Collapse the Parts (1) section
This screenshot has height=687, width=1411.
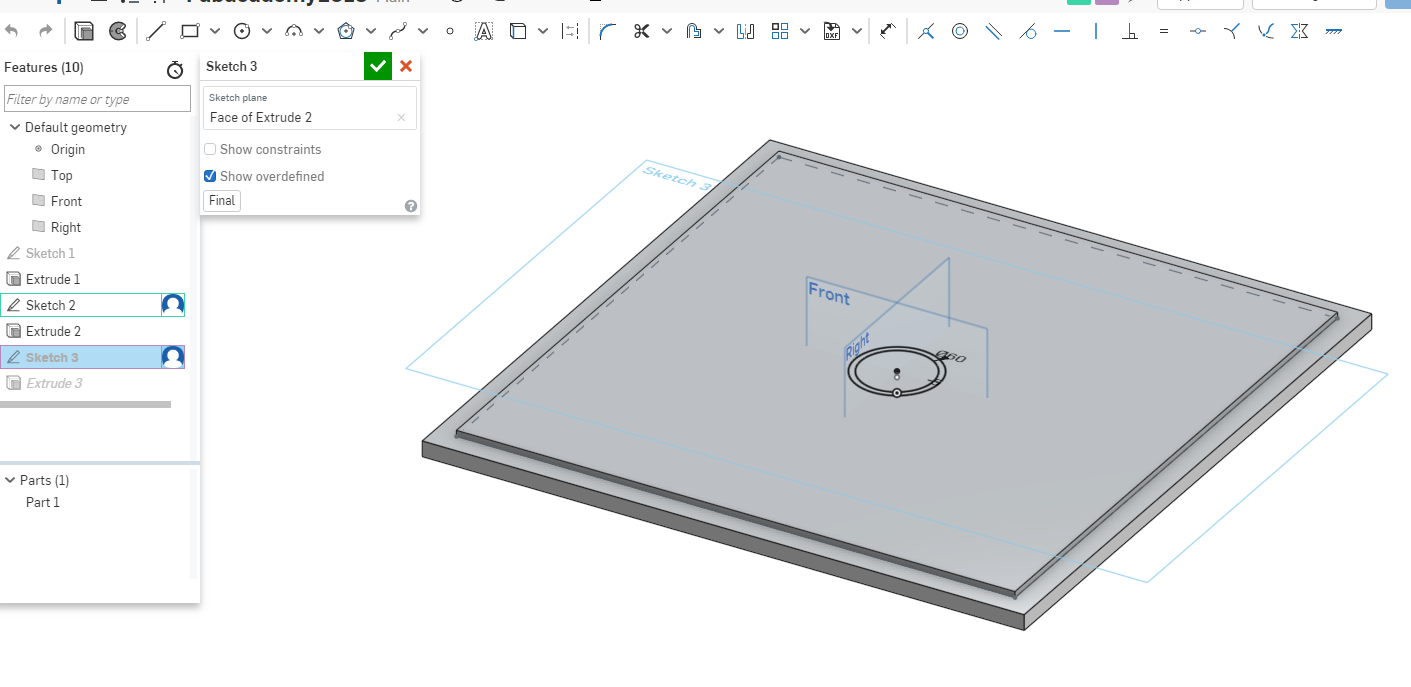10,480
